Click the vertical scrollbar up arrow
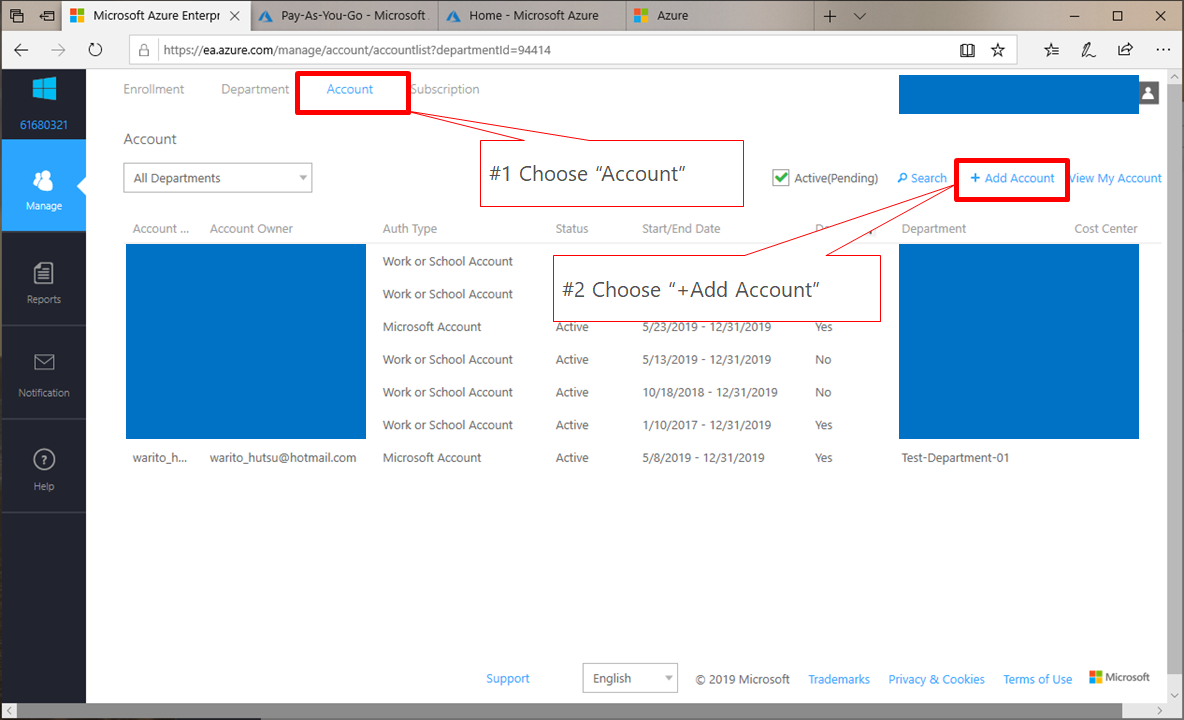 [x=1174, y=77]
